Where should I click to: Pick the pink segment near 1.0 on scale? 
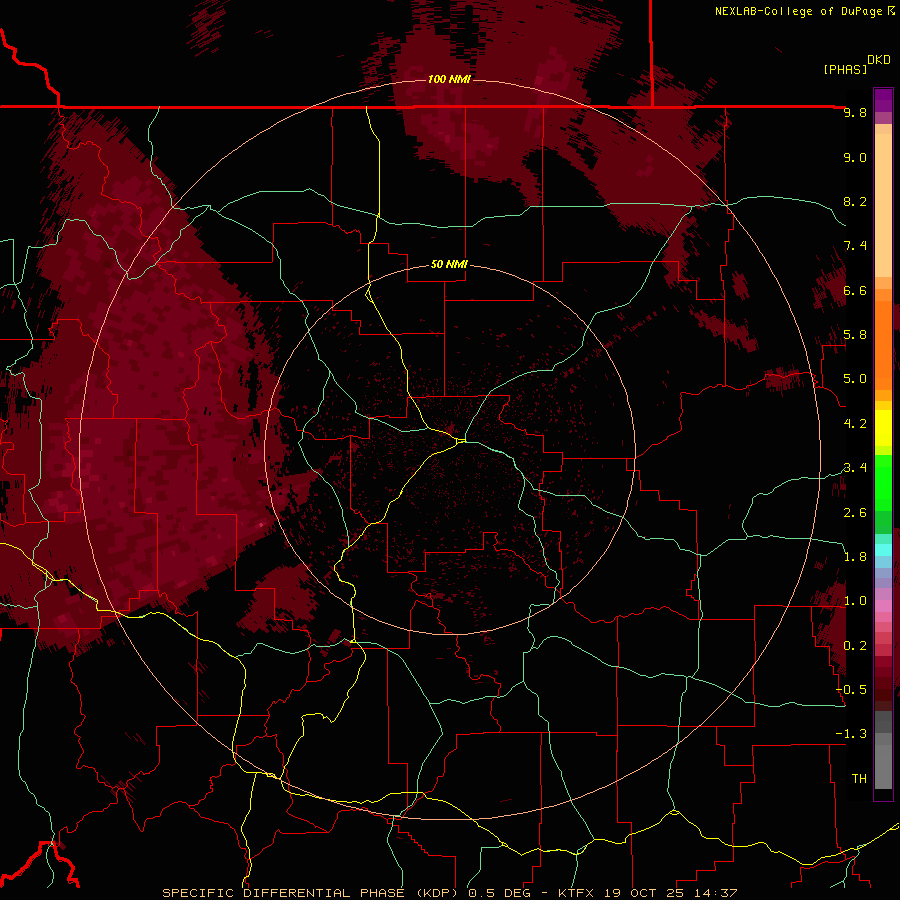(883, 606)
